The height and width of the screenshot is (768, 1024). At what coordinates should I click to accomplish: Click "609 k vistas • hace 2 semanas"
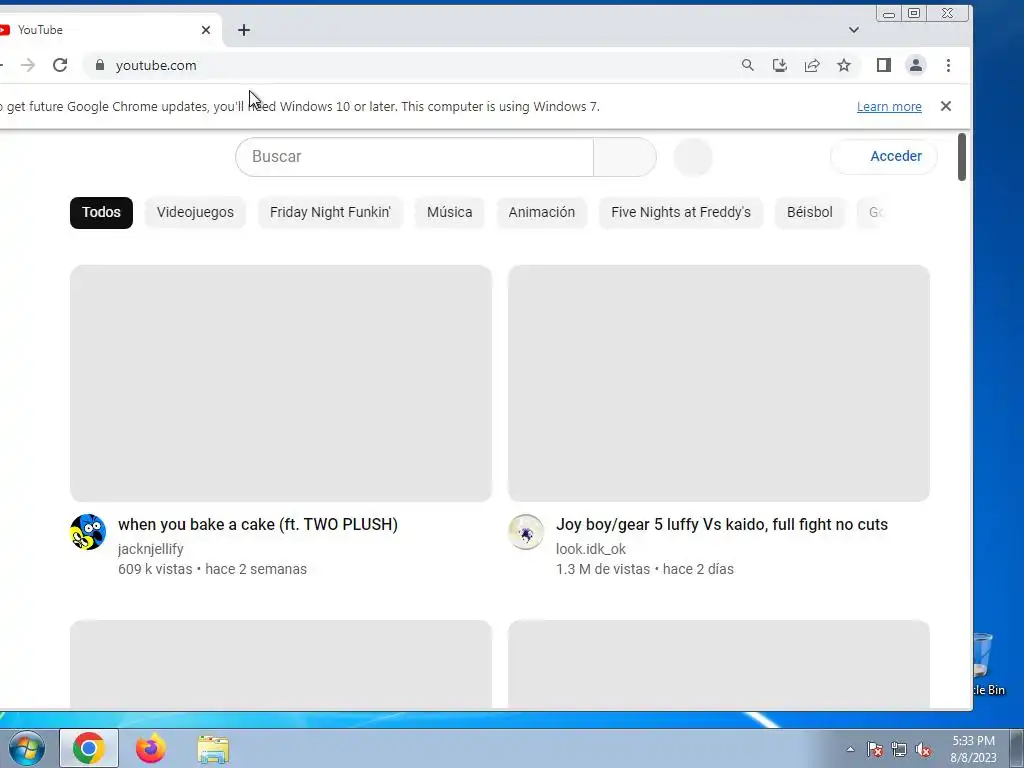(212, 569)
